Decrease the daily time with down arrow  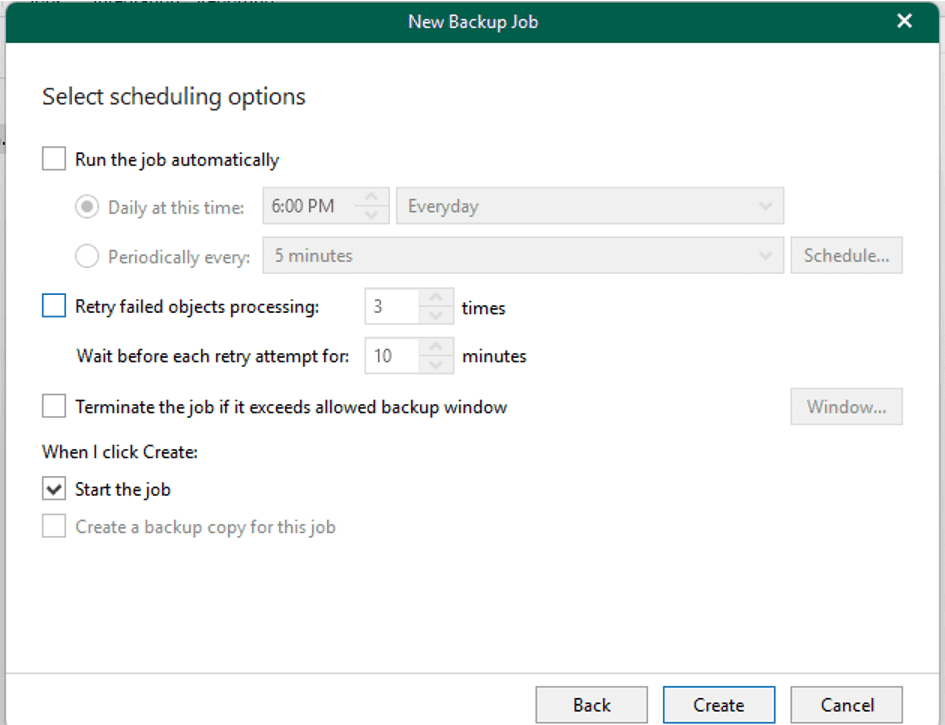(371, 215)
